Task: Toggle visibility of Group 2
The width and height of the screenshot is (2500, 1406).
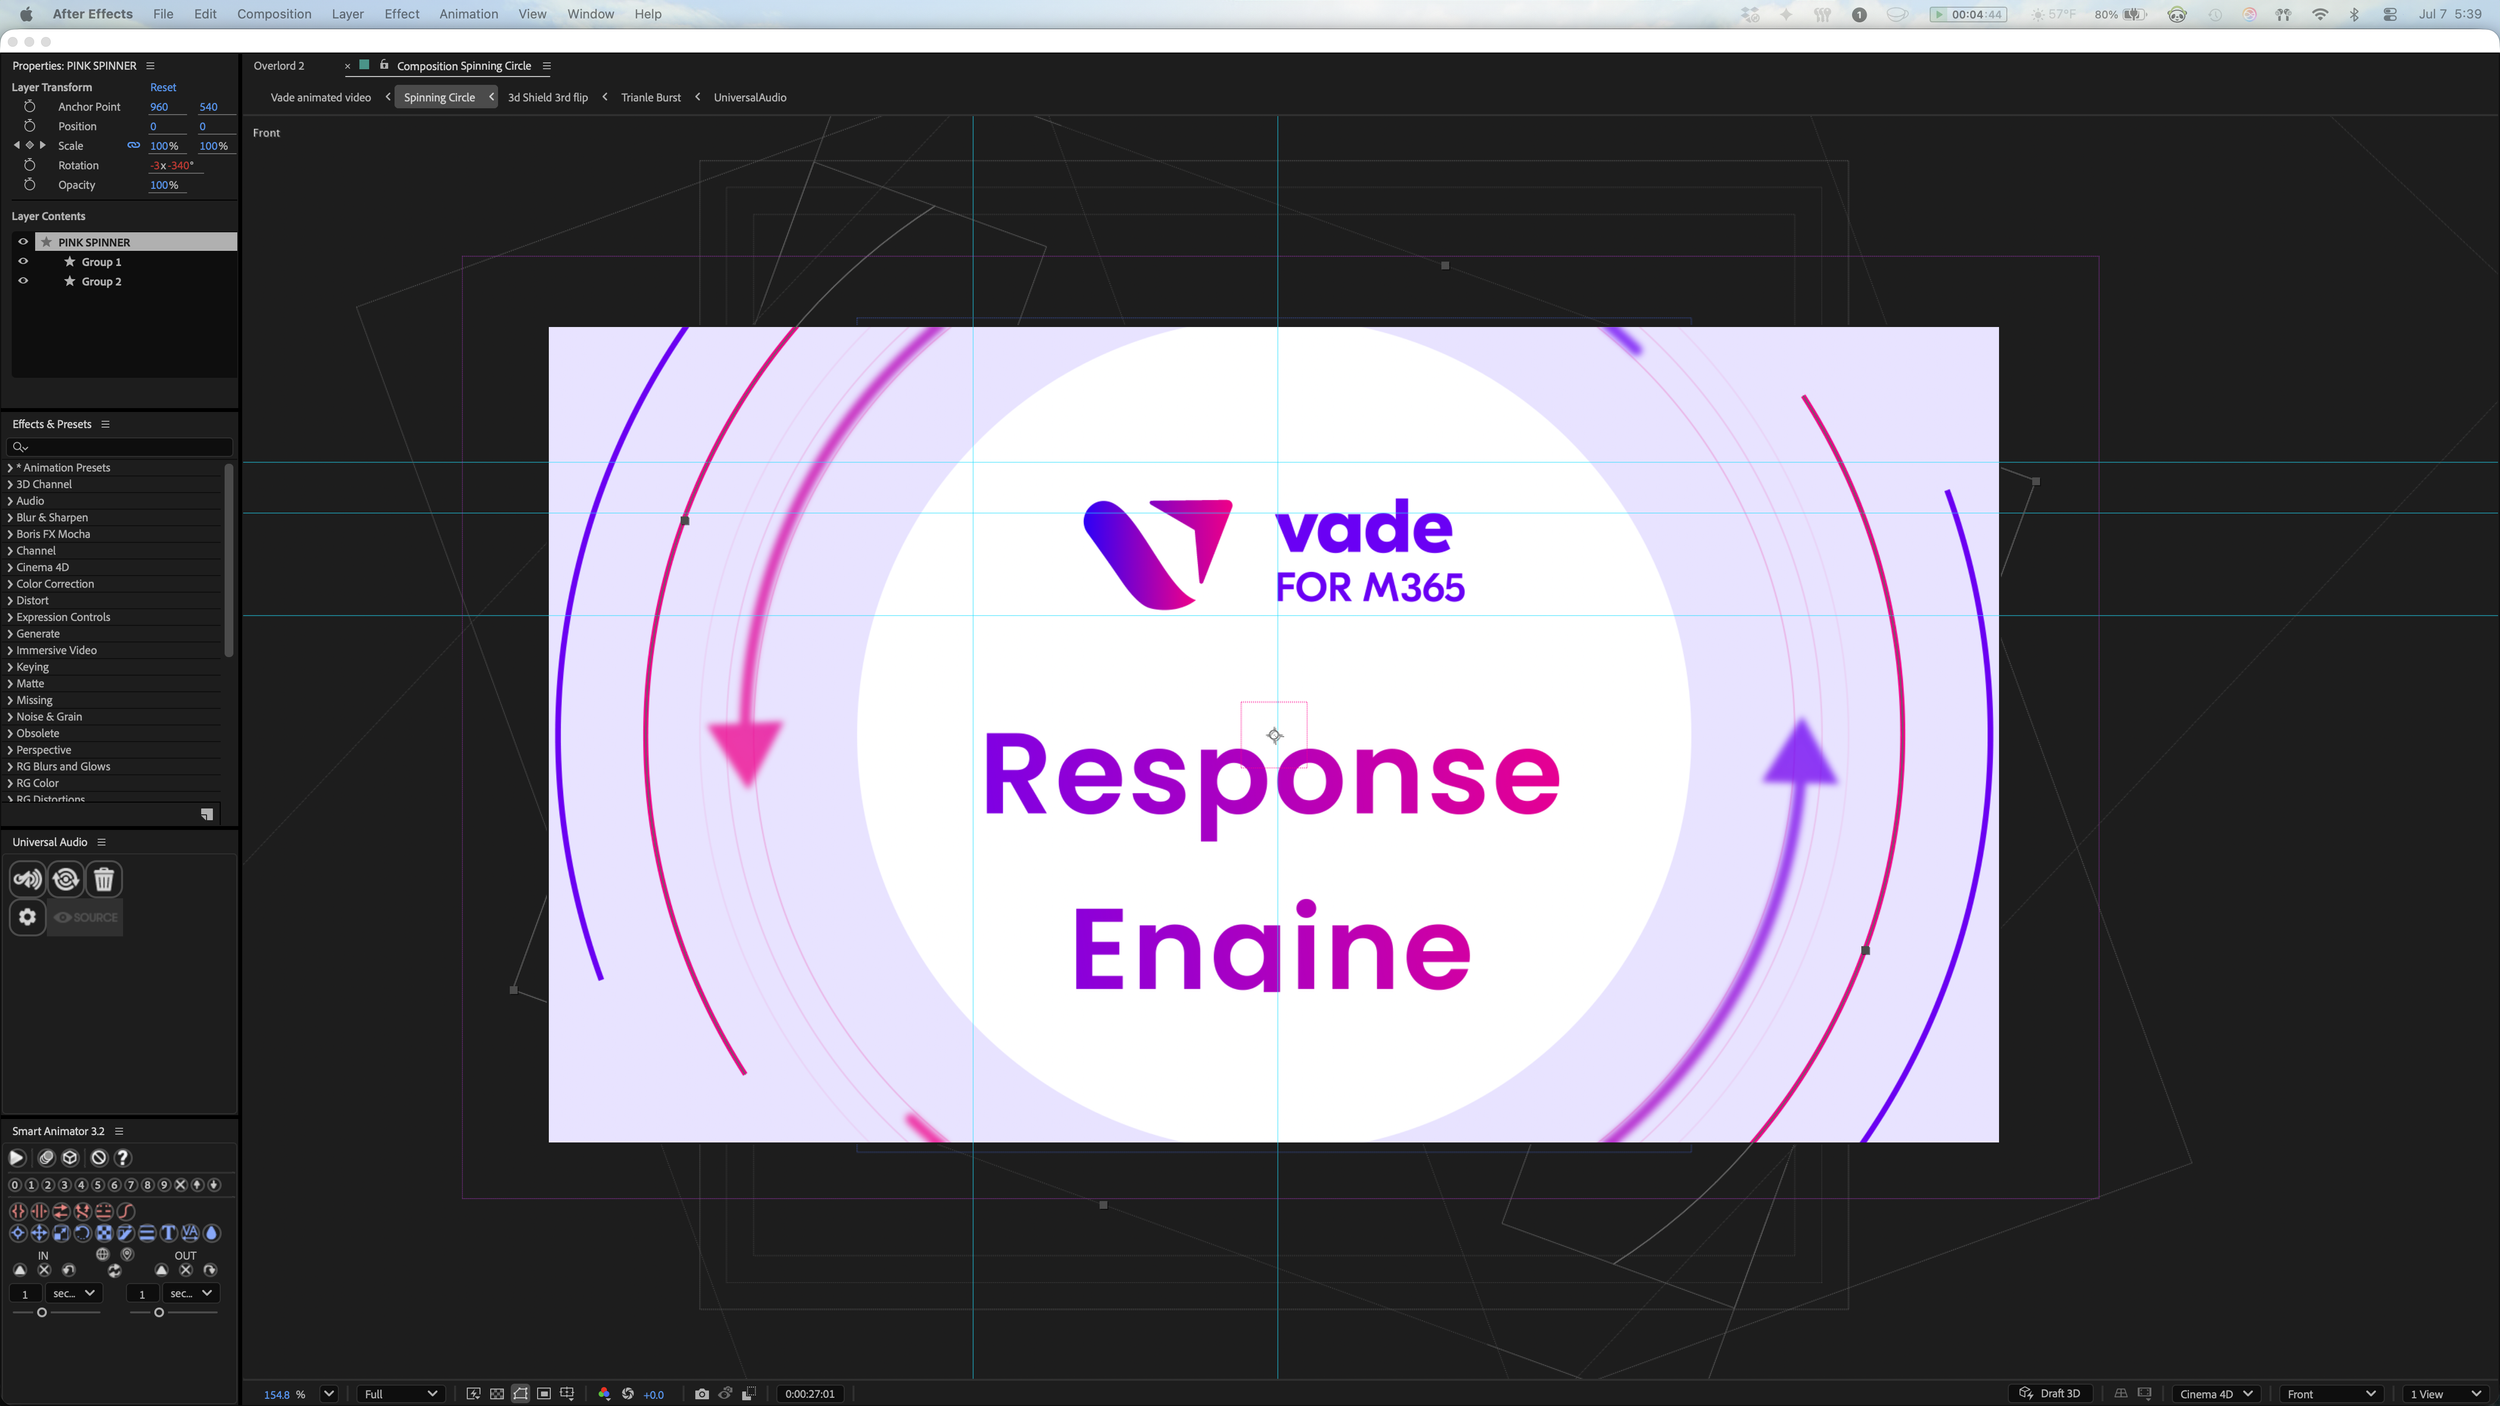Action: [x=23, y=281]
